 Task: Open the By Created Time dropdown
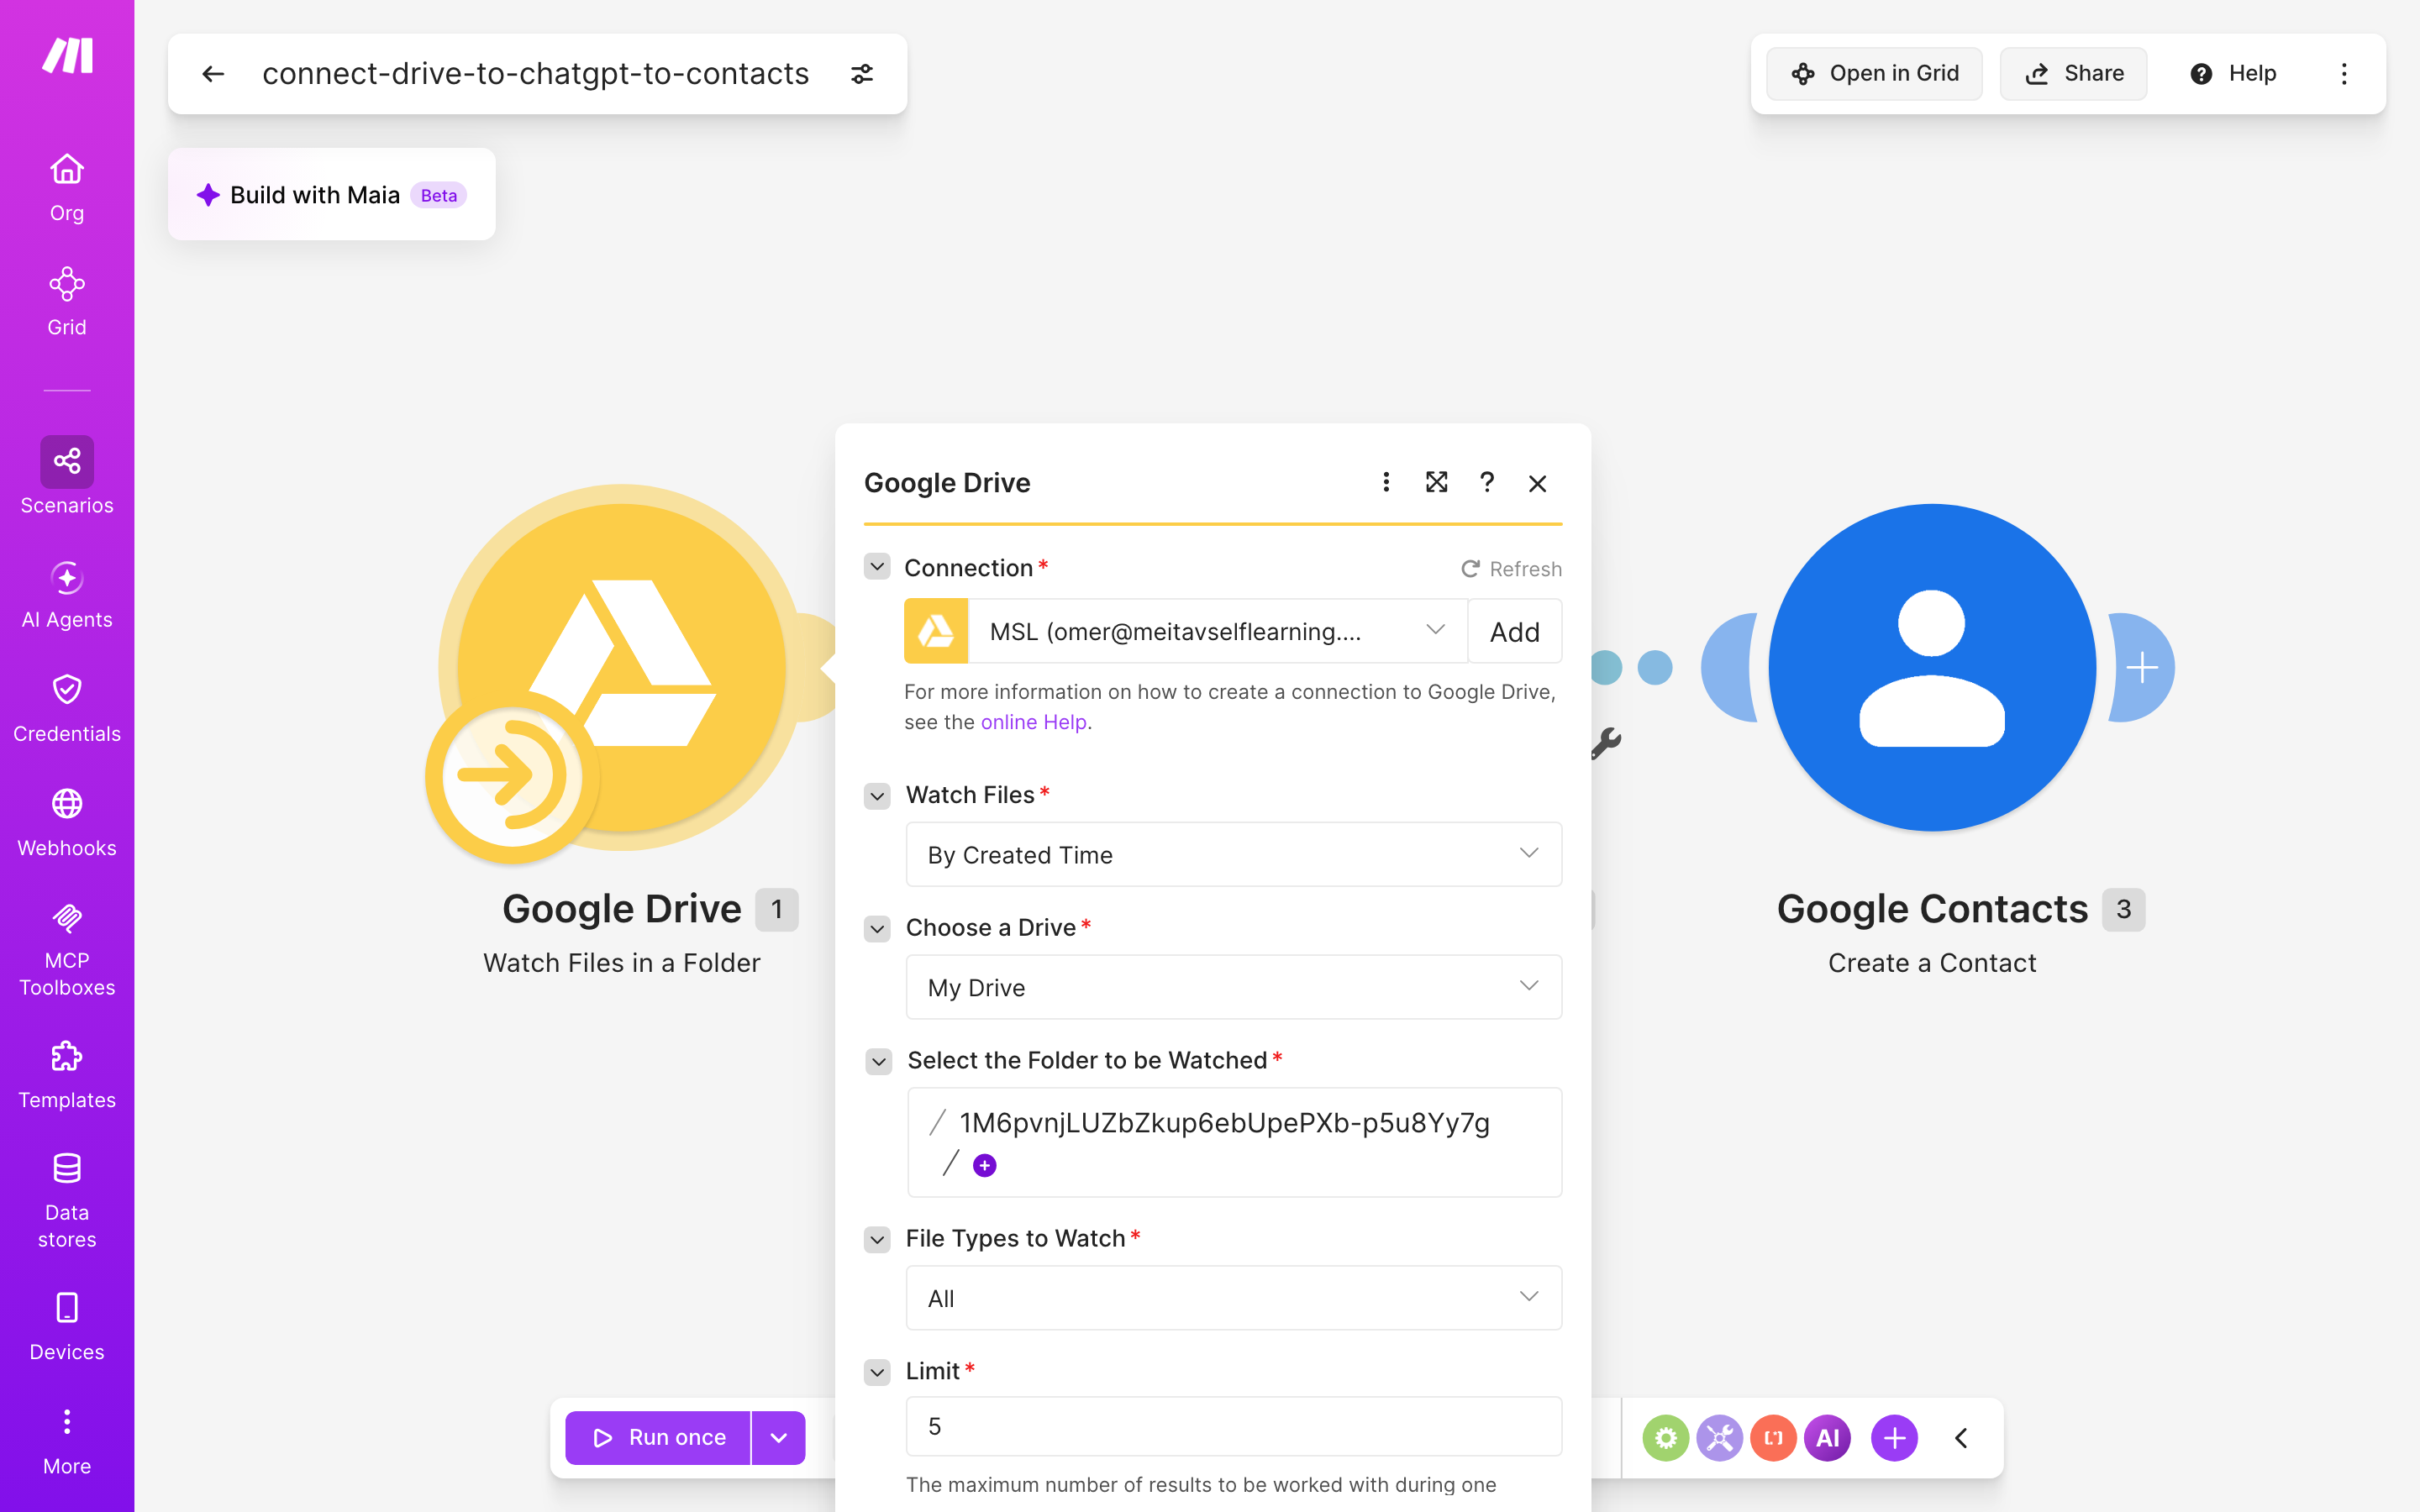coord(1234,854)
